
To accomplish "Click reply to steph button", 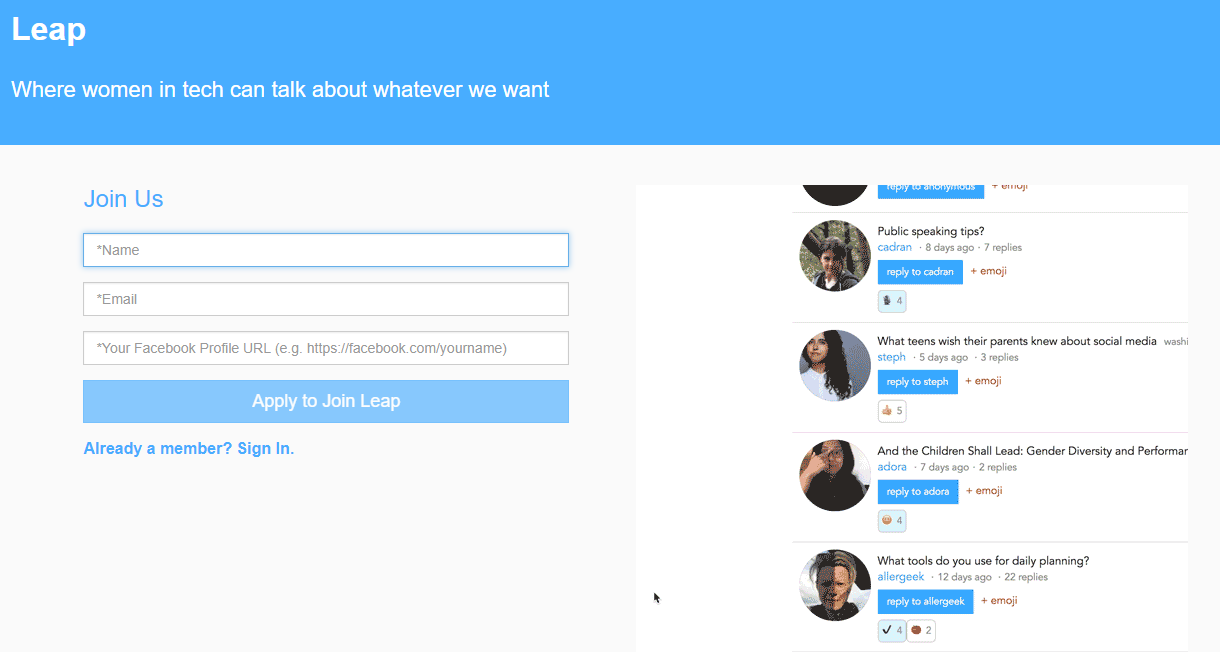I will [917, 382].
